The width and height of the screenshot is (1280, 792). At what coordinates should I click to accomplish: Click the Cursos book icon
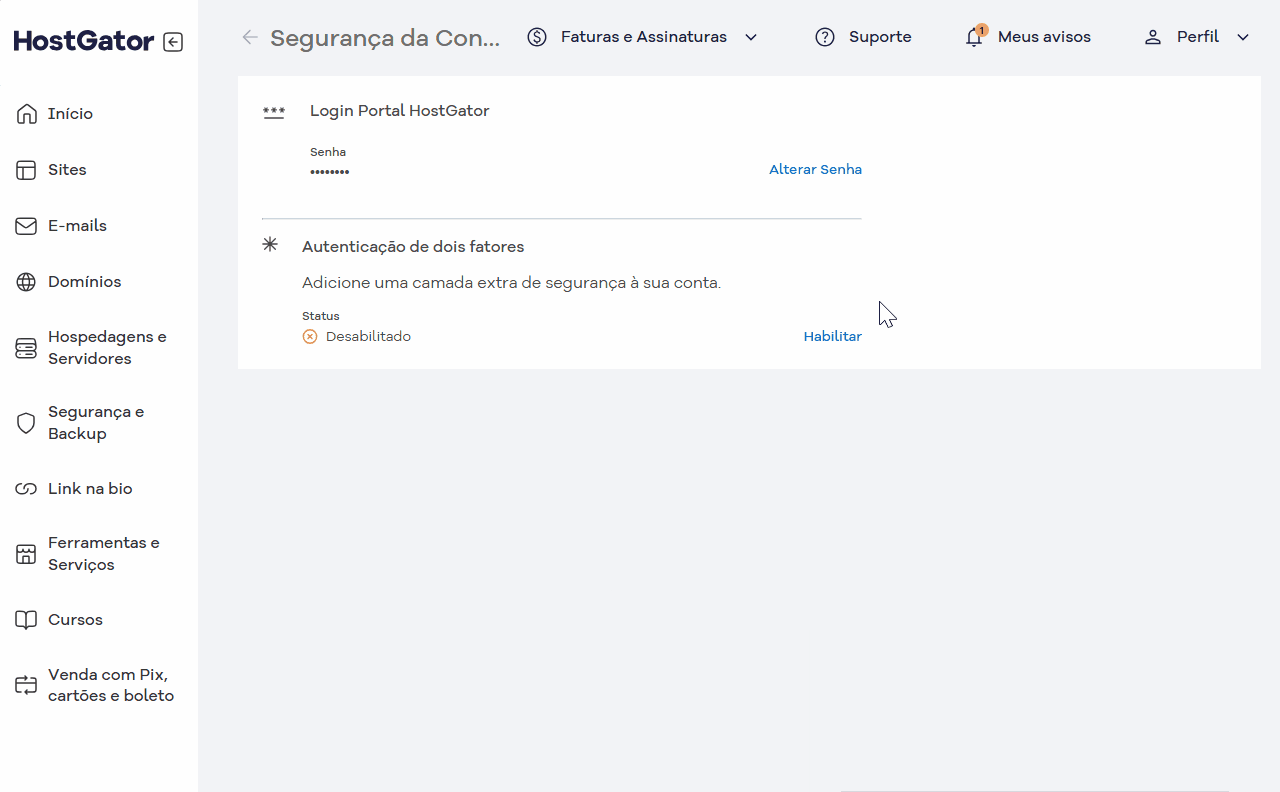tap(26, 620)
